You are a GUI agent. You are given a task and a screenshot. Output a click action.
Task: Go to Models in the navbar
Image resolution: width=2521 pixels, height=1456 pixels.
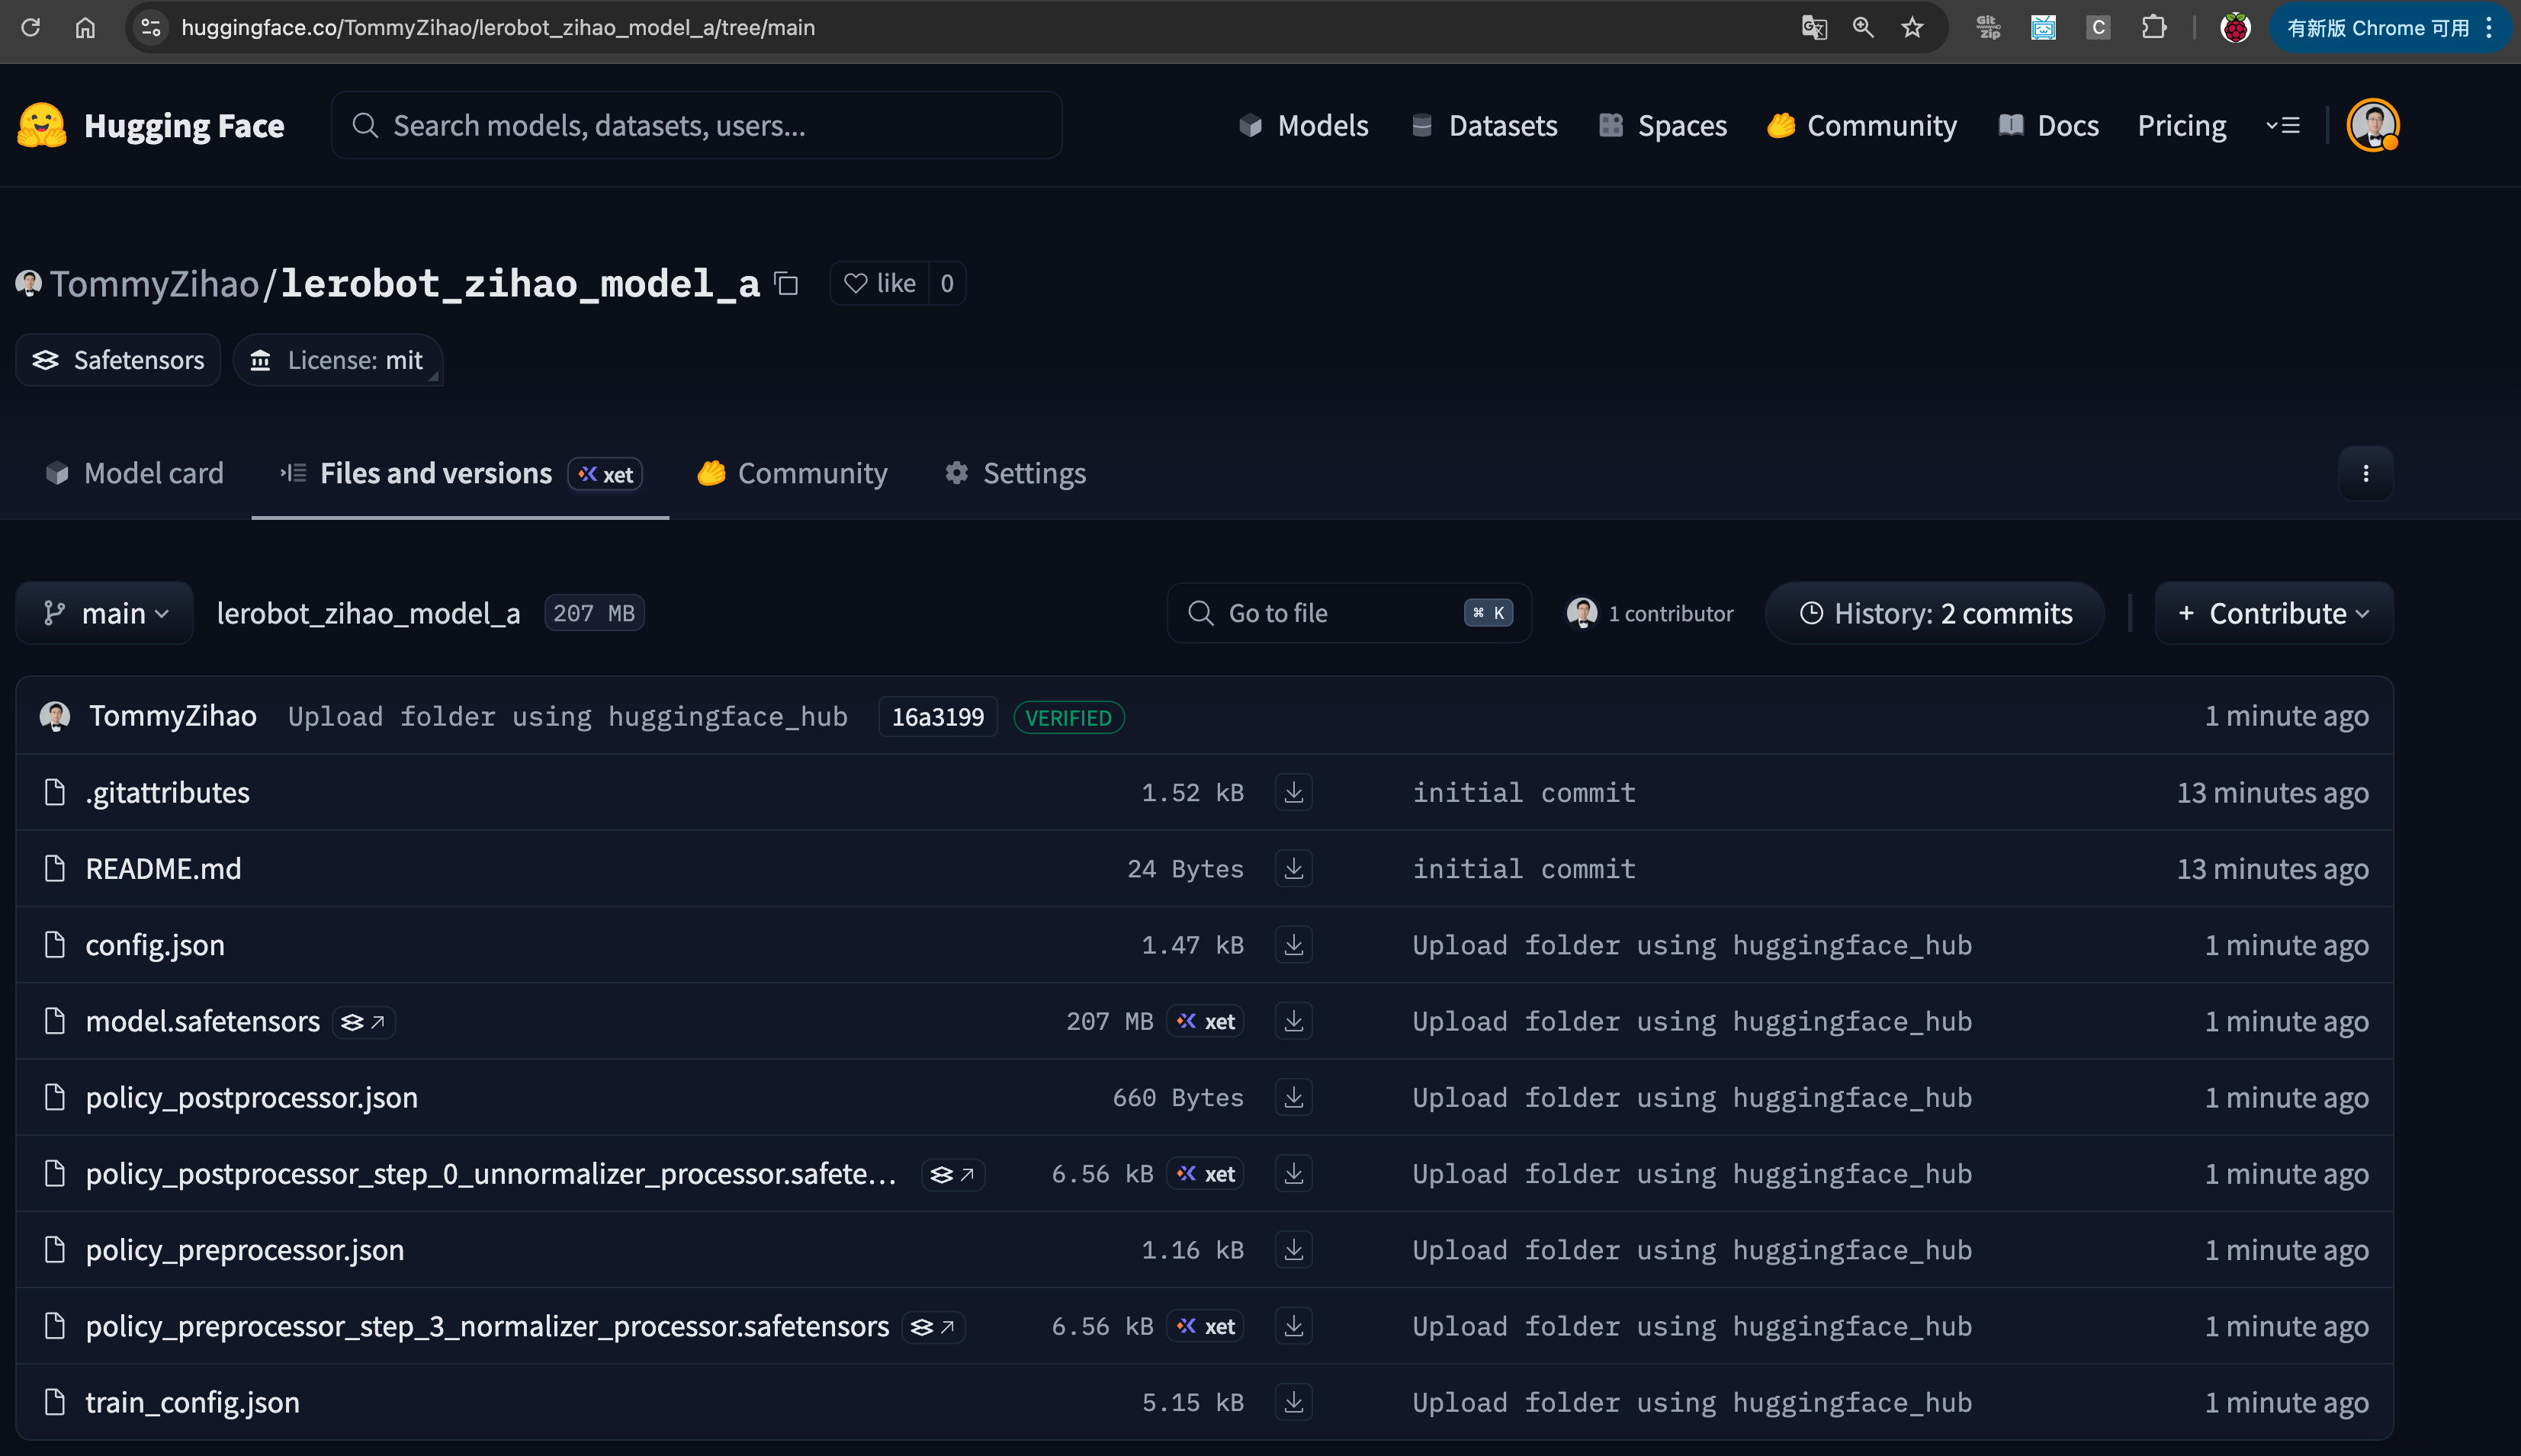tap(1303, 125)
